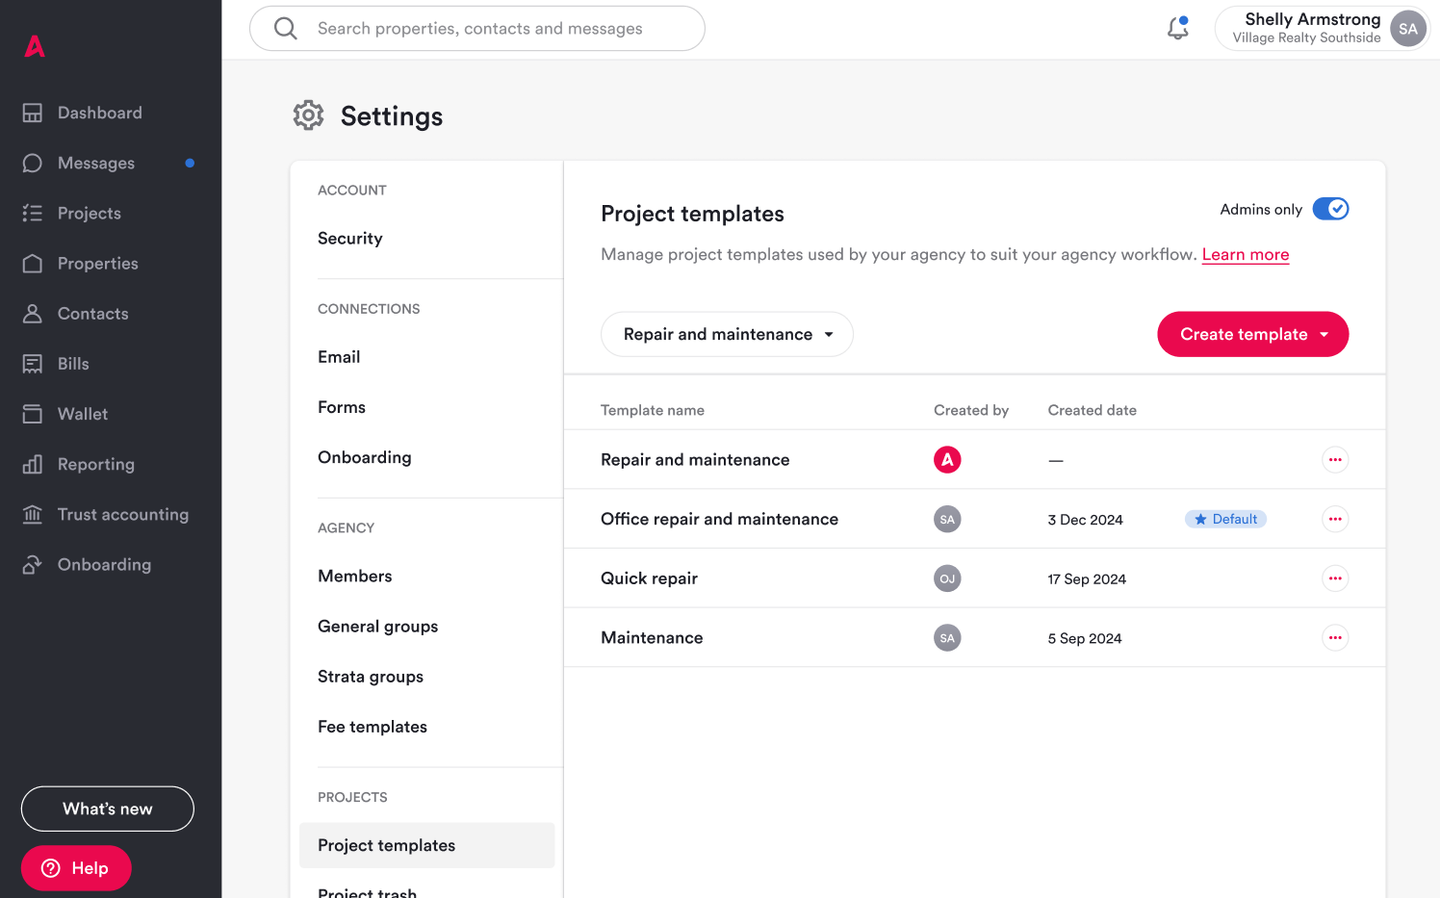Go to Fee templates settings
The height and width of the screenshot is (898, 1440).
[x=372, y=727]
